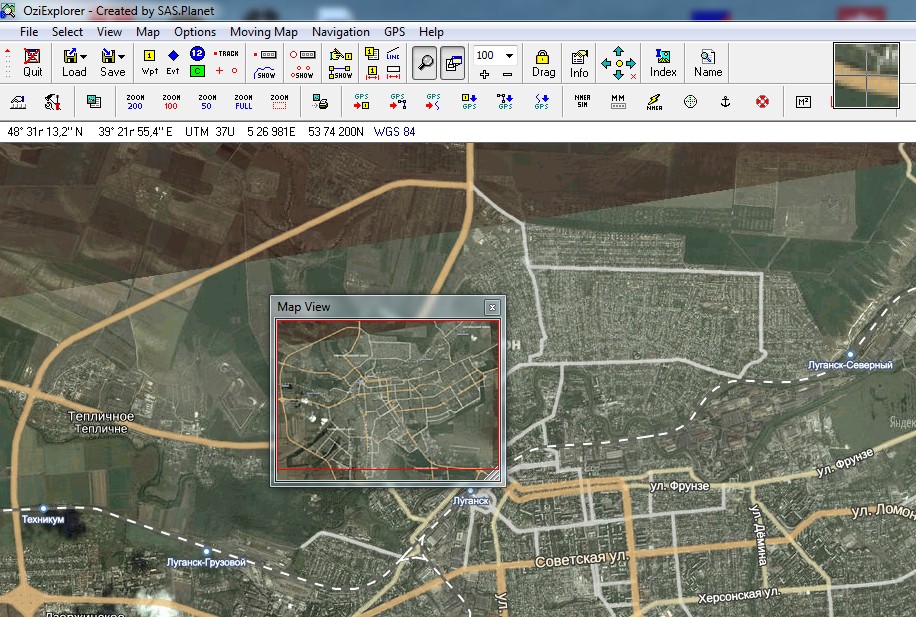
Task: Toggle the magnifier zoom window button
Action: (x=426, y=62)
